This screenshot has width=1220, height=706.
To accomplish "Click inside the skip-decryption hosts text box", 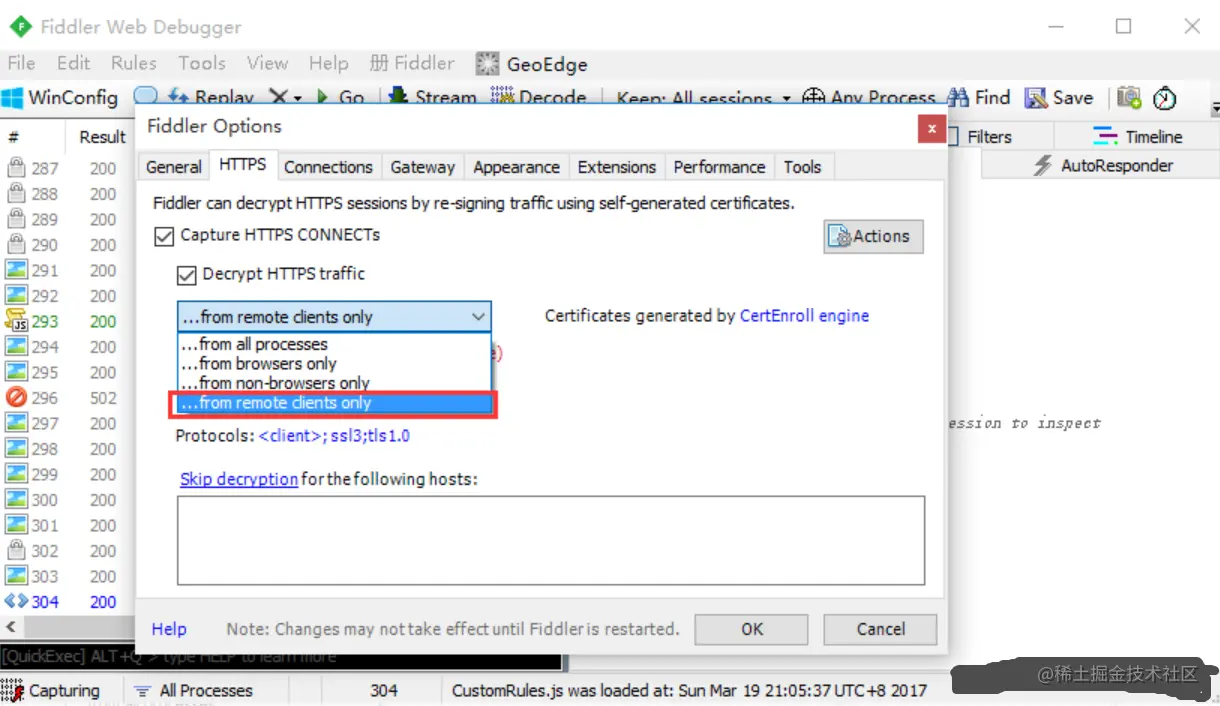I will tap(551, 540).
